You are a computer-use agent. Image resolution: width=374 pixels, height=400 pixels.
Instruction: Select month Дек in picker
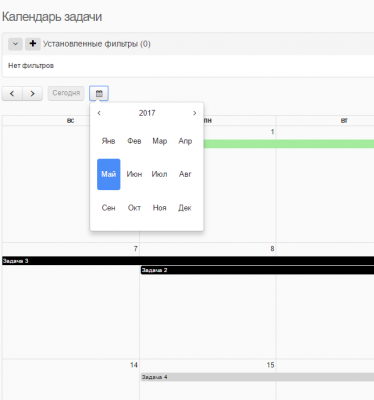pyautogui.click(x=185, y=208)
